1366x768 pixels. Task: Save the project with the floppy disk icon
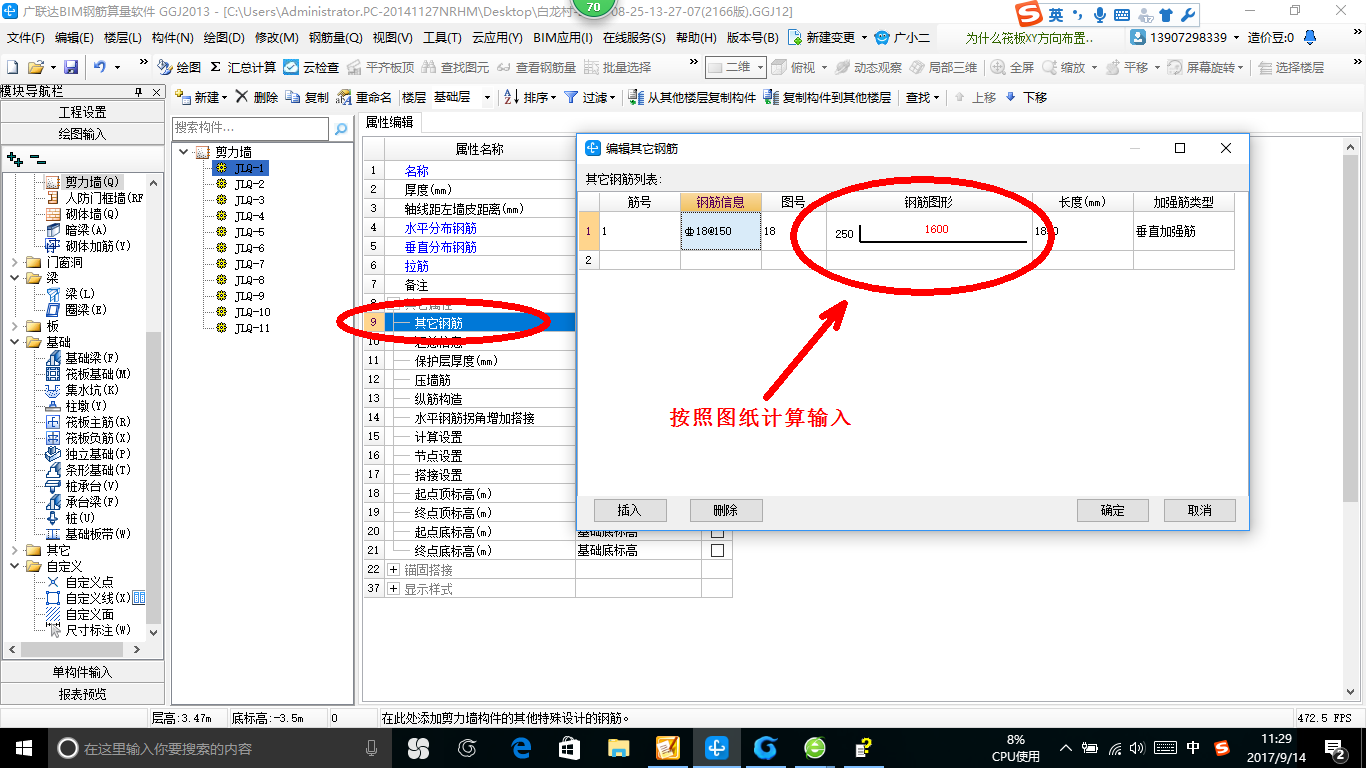[71, 67]
